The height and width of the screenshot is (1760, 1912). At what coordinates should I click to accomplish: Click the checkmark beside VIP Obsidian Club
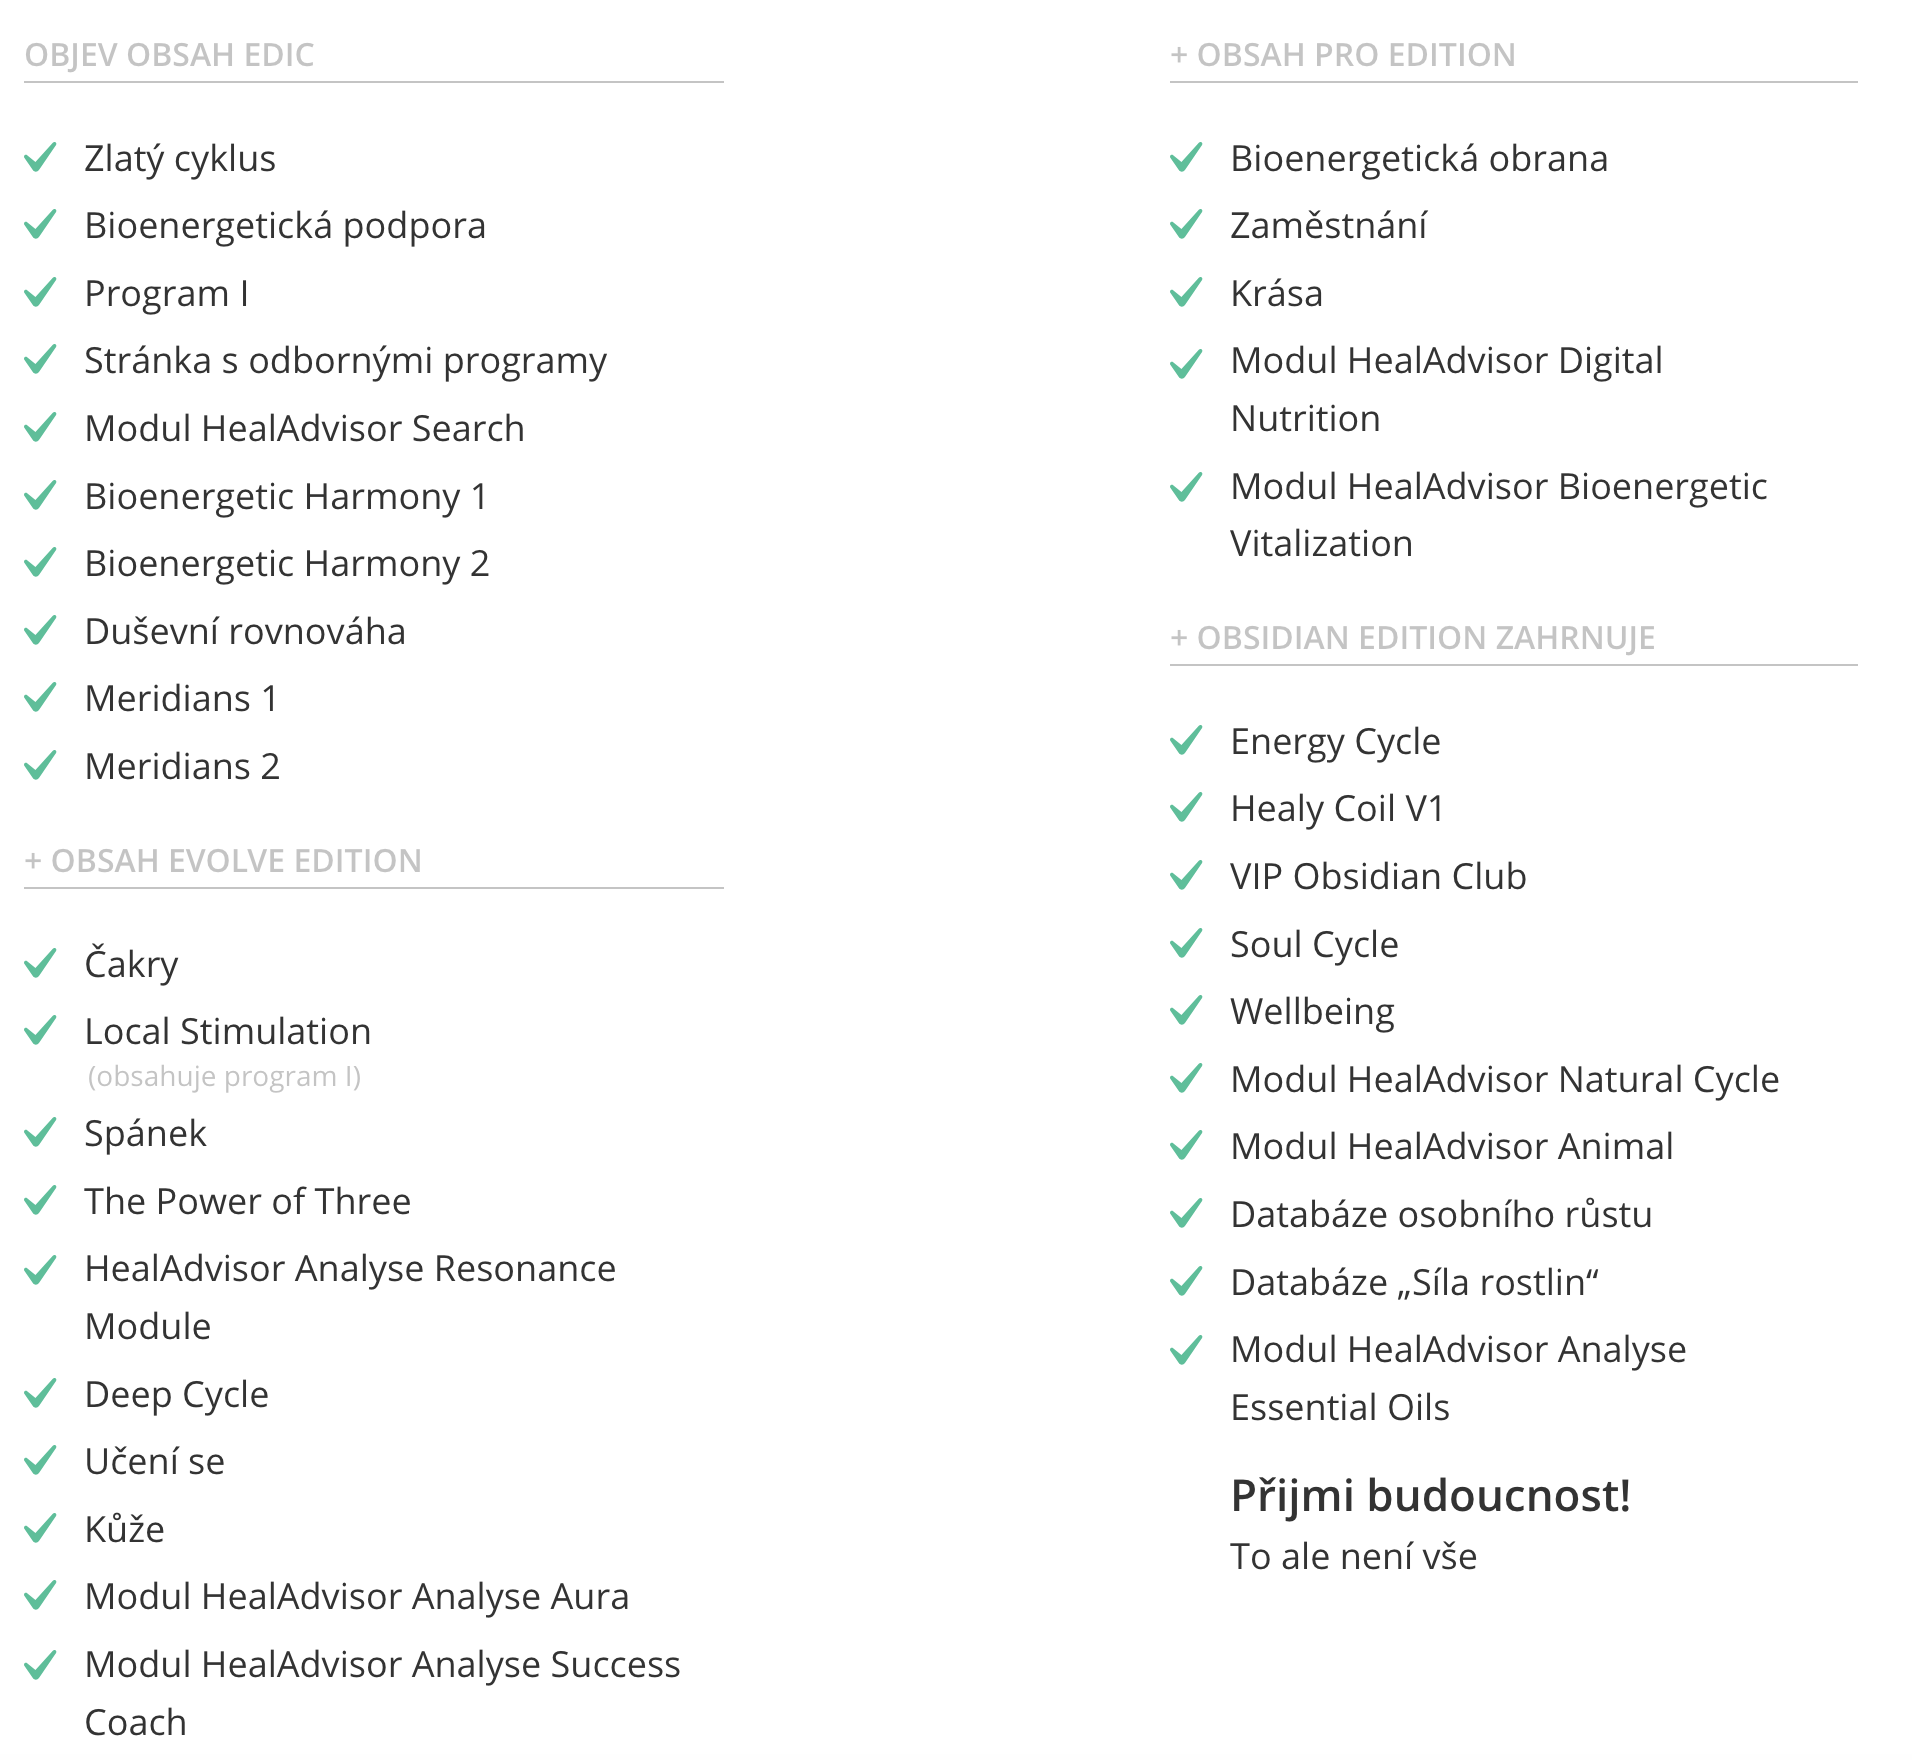tap(1186, 875)
